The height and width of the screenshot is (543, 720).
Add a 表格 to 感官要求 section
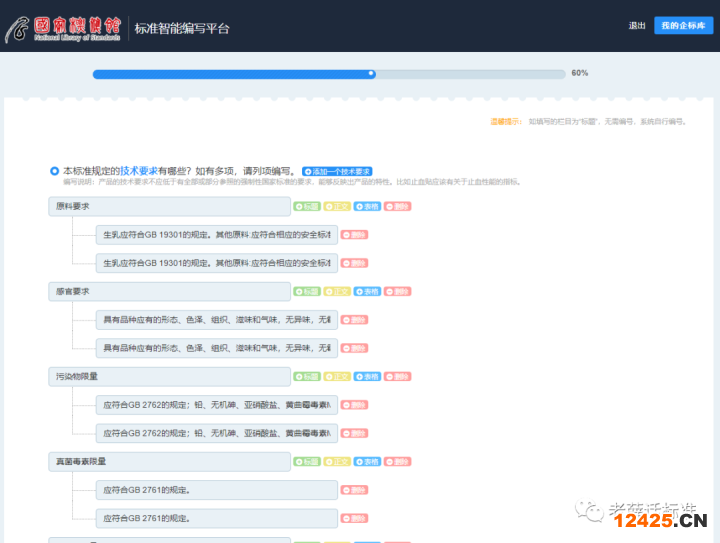click(367, 291)
